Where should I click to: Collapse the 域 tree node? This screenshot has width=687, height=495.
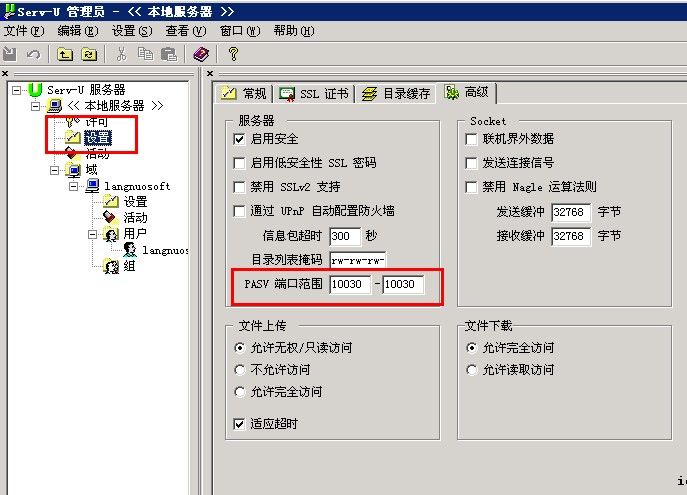pos(54,170)
